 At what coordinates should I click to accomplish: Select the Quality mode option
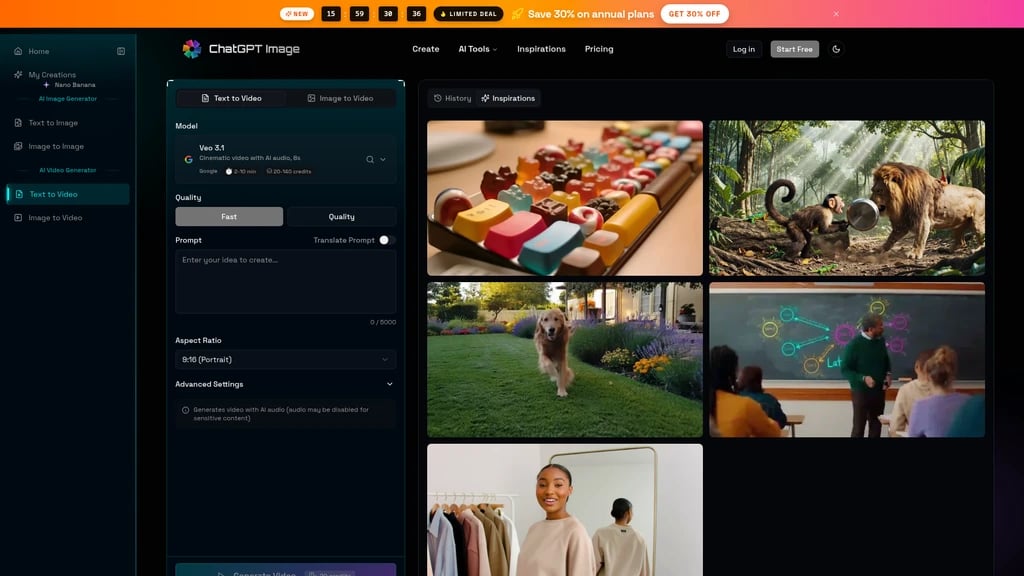coord(342,216)
